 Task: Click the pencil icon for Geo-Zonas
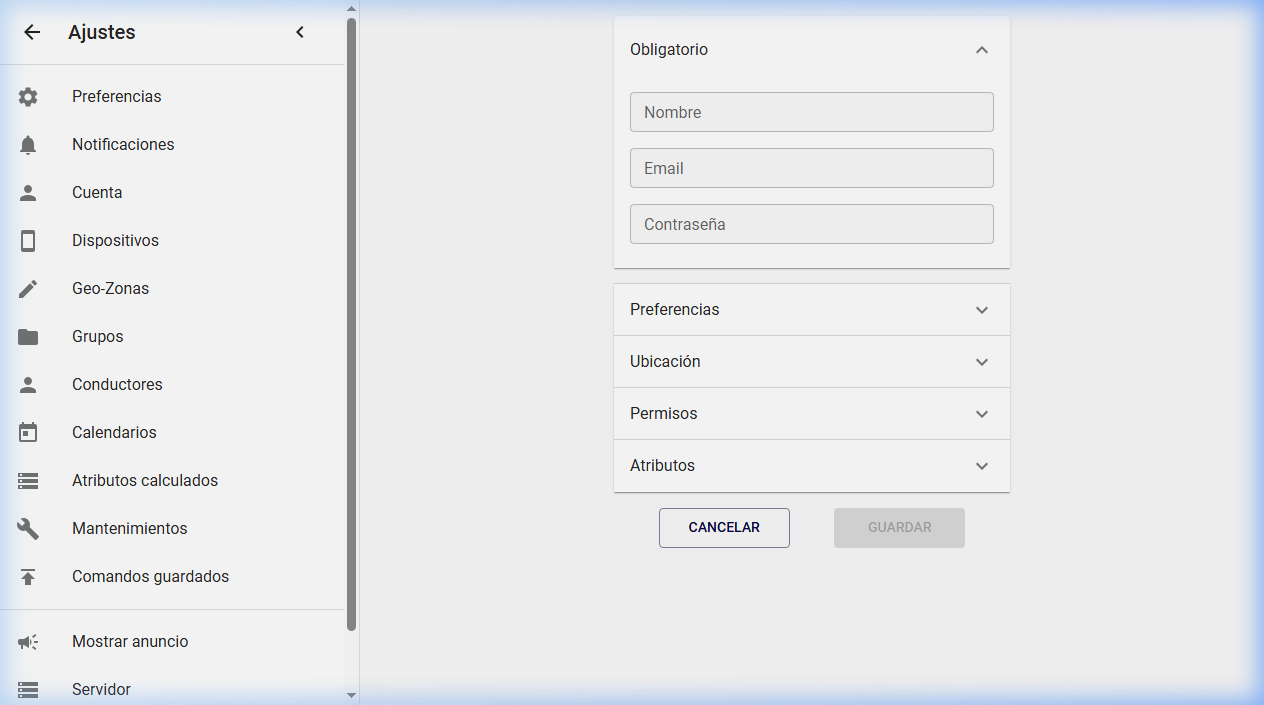coord(28,289)
